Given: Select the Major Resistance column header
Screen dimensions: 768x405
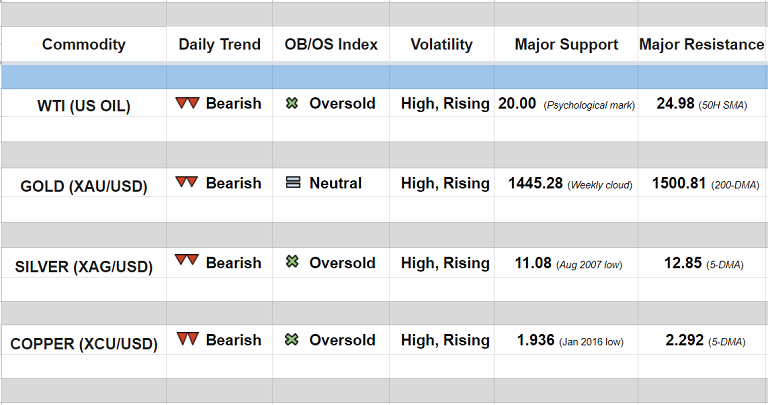Looking at the screenshot, I should [x=701, y=45].
